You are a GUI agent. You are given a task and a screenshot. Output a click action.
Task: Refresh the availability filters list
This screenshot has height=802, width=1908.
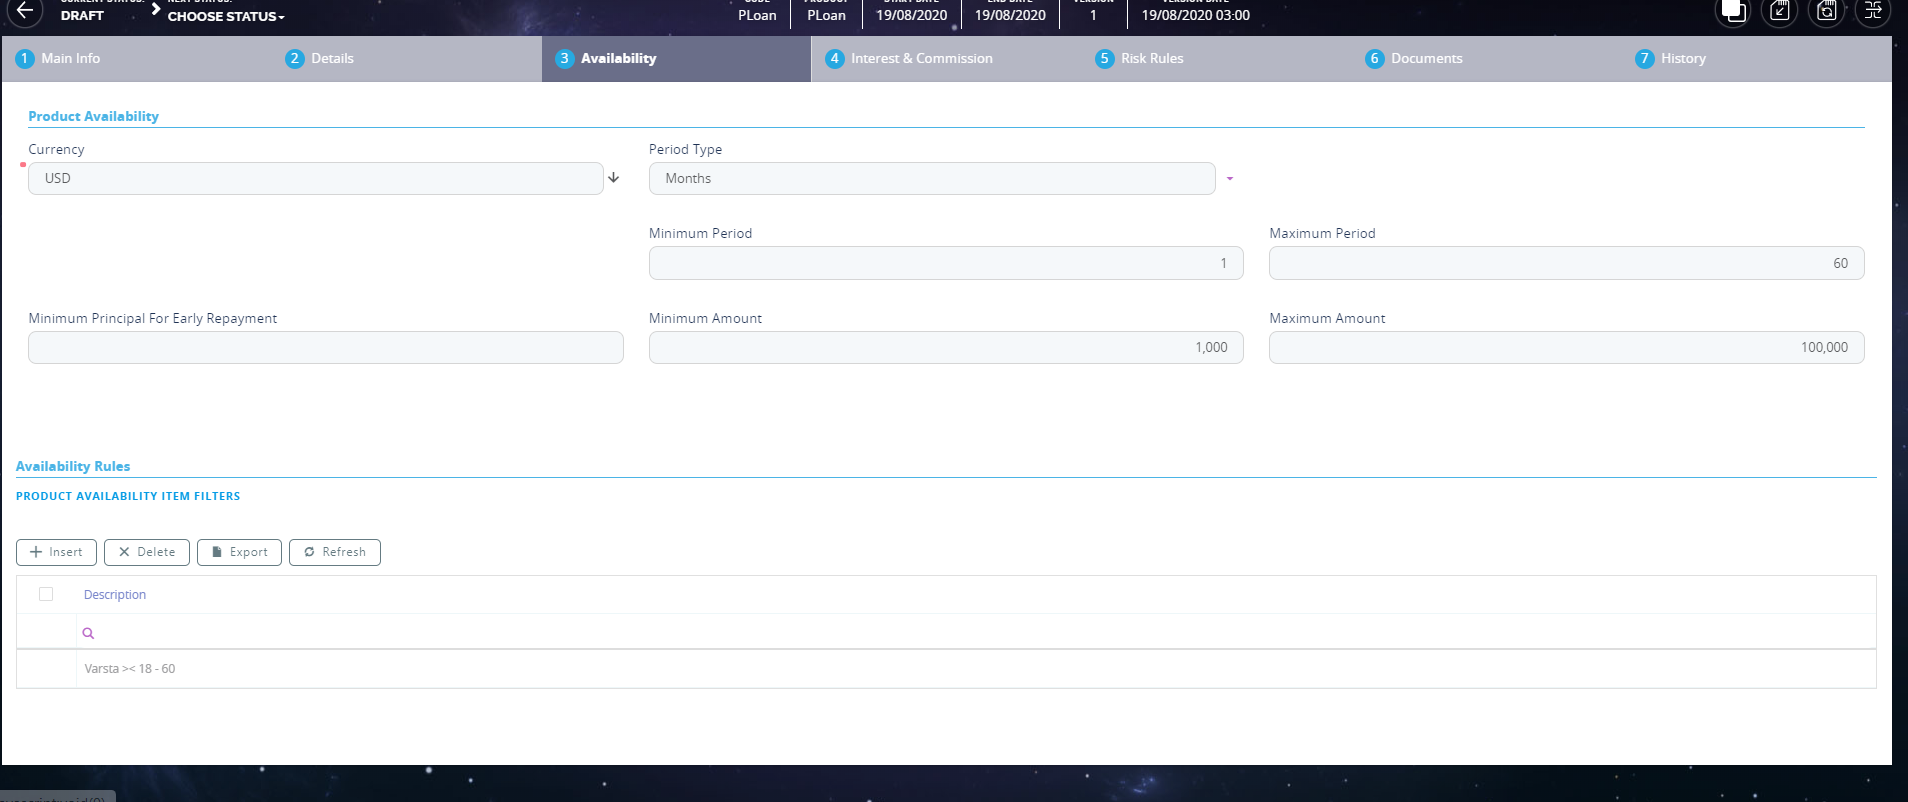pos(335,552)
